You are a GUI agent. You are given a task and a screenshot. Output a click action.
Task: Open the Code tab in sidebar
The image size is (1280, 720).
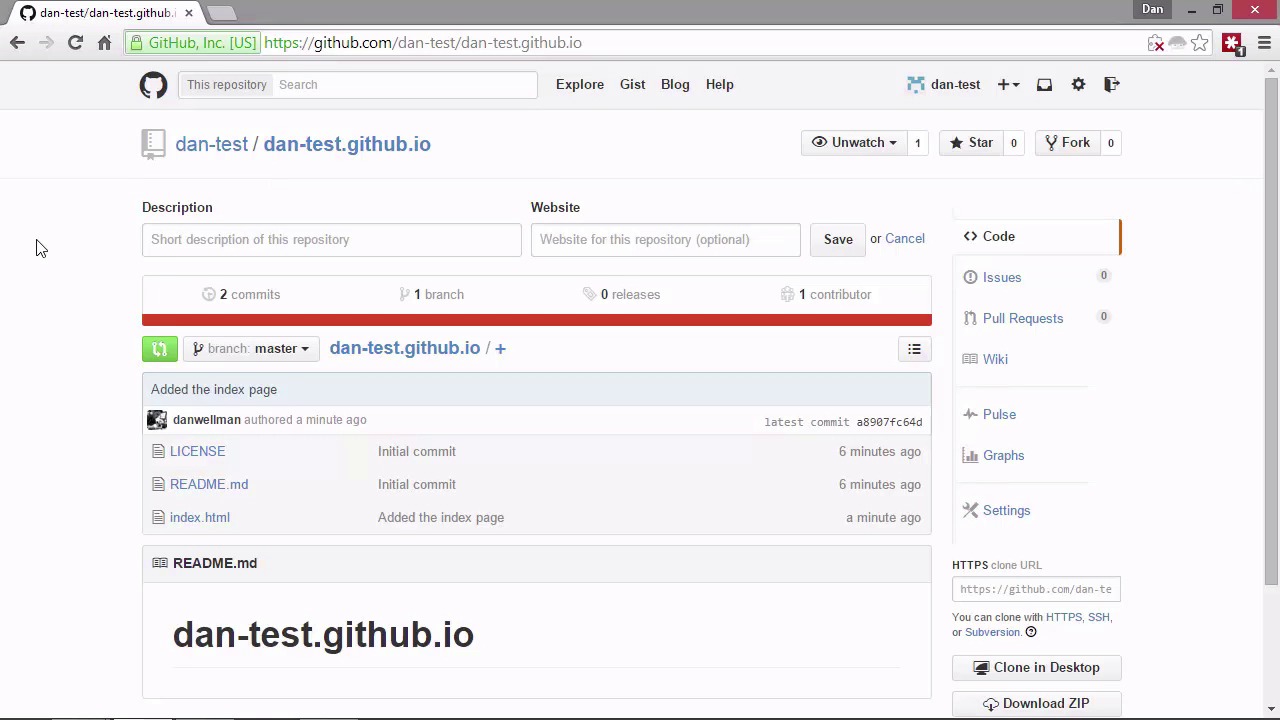pyautogui.click(x=1036, y=237)
